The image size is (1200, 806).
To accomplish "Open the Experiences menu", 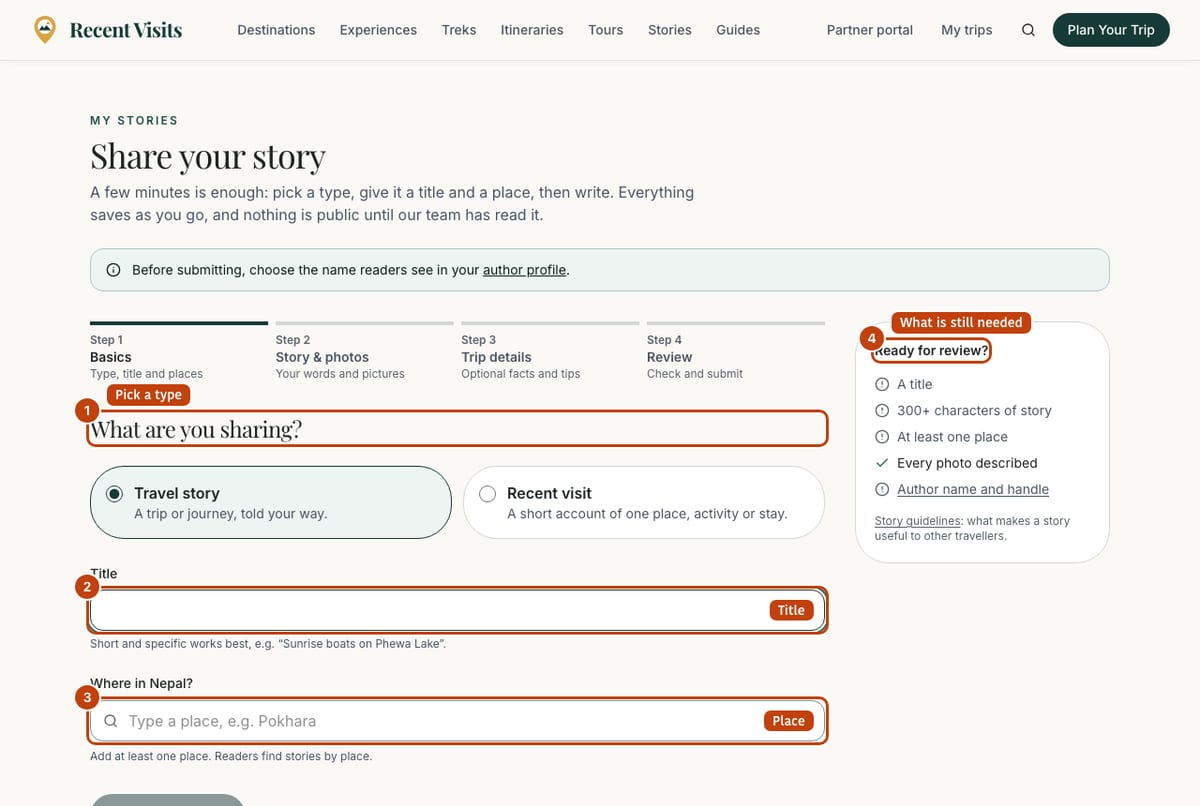I will [378, 30].
